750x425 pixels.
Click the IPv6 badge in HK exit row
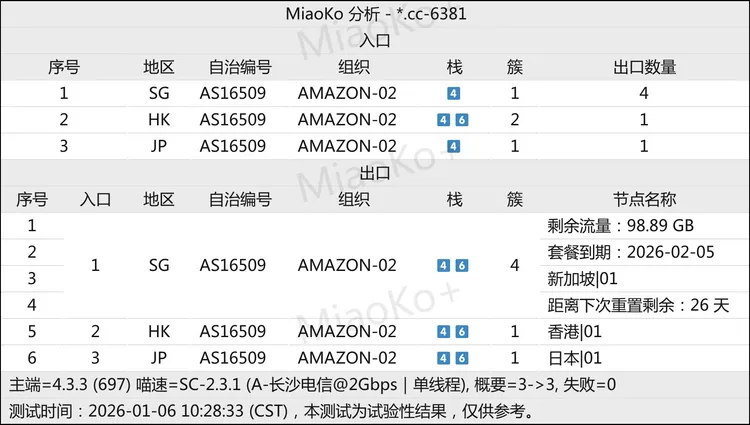pyautogui.click(x=461, y=331)
